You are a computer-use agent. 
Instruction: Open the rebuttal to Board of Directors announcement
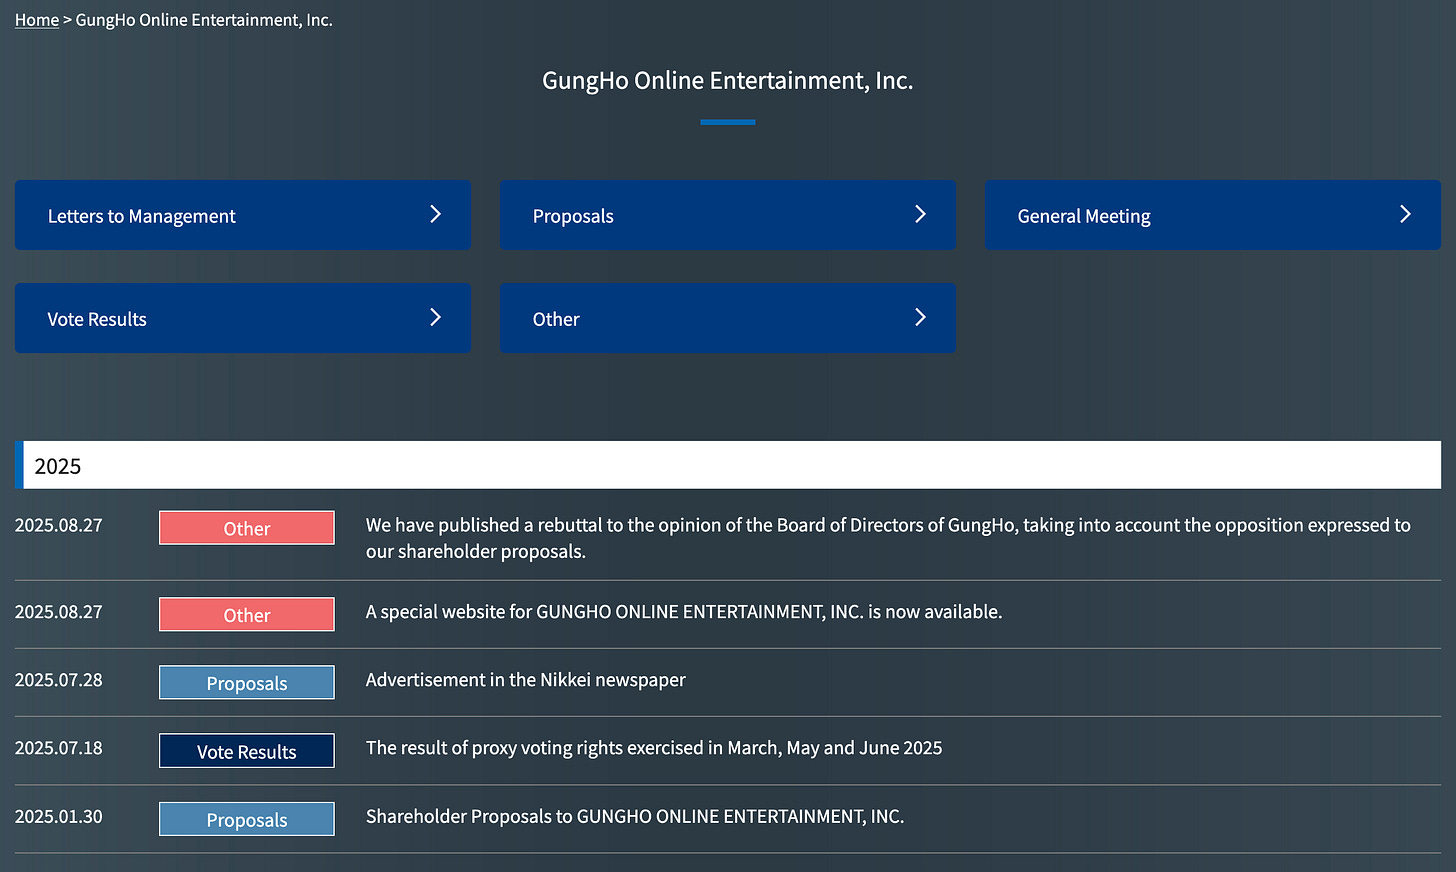click(x=888, y=538)
